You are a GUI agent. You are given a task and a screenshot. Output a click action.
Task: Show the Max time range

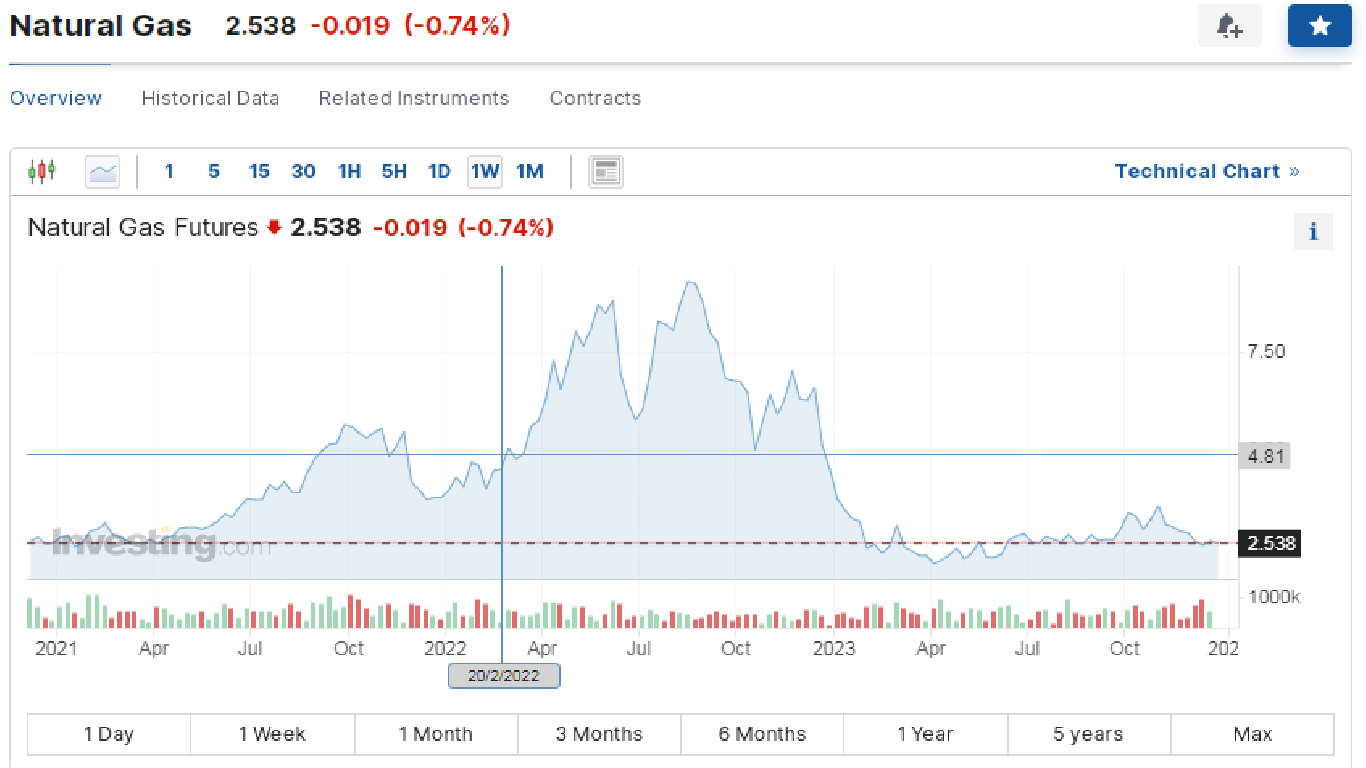(x=1252, y=734)
